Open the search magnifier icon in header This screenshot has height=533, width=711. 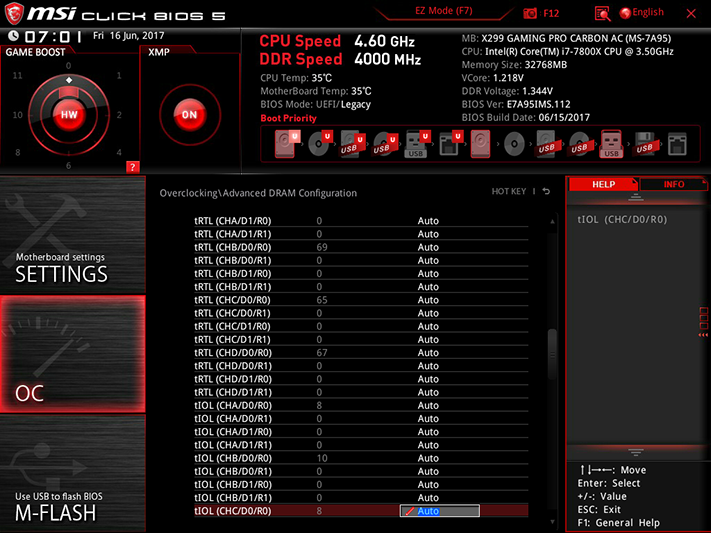[602, 14]
